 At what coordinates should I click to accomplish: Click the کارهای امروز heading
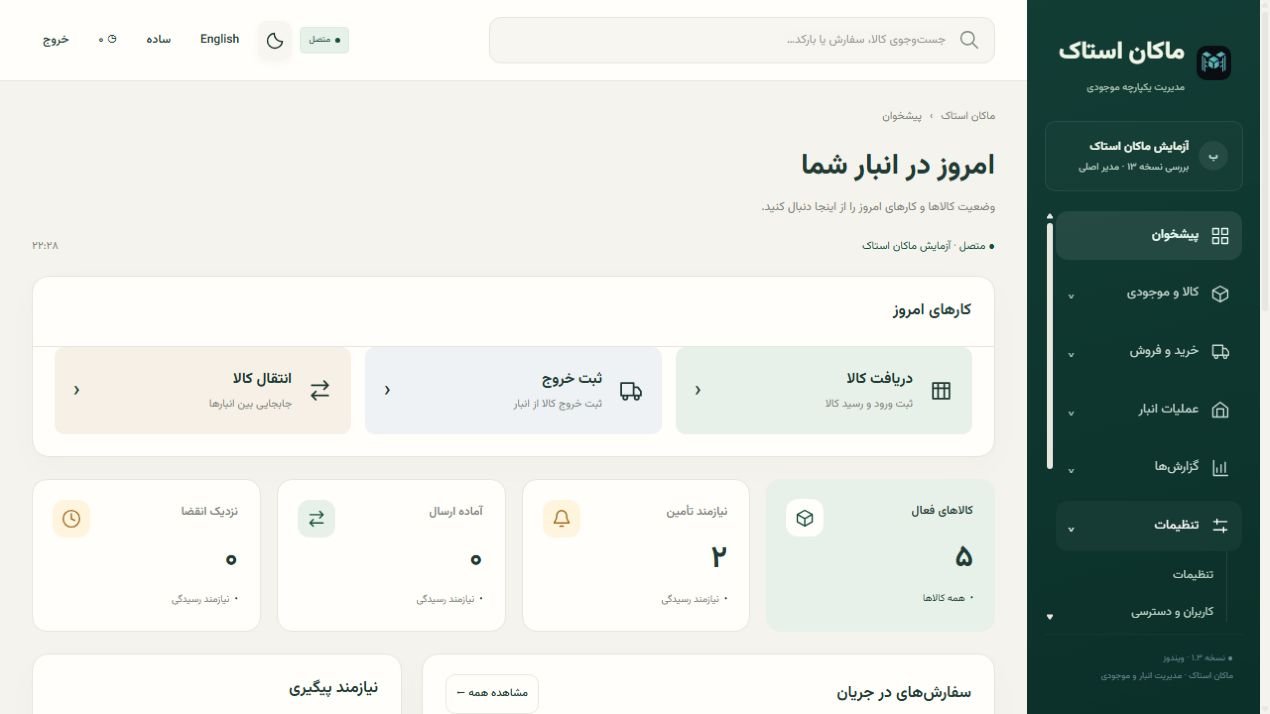coord(932,310)
